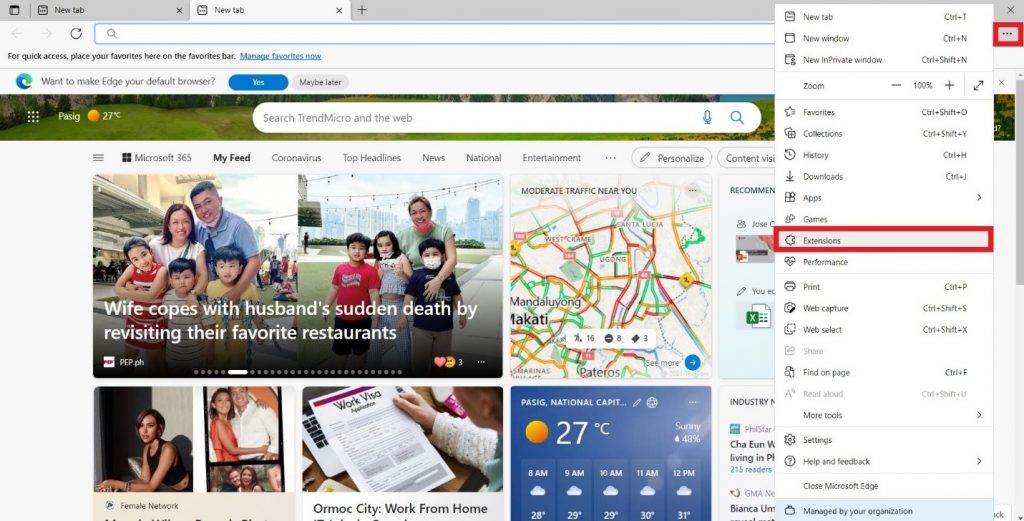Click the browser refresh icon

click(x=76, y=33)
